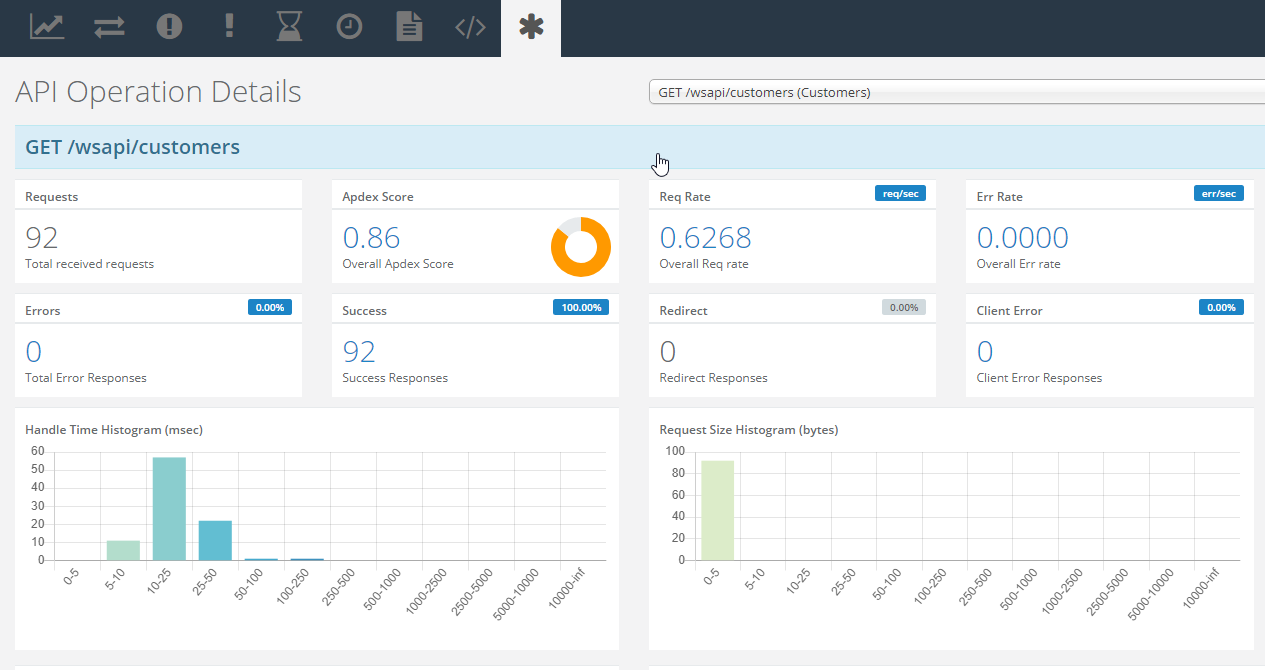The image size is (1265, 670).
Task: Click the Overall Req rate label
Action: pos(704,264)
